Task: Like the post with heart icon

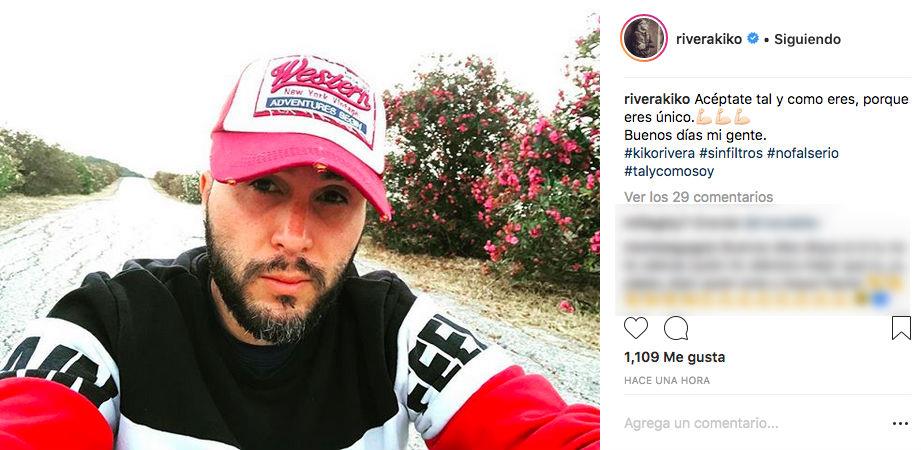Action: pyautogui.click(x=636, y=328)
